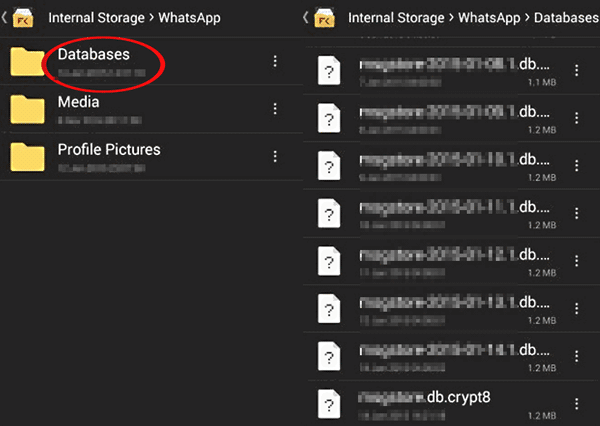Go to Internal Storage in left breadcrumb
600x426 pixels.
(94, 18)
